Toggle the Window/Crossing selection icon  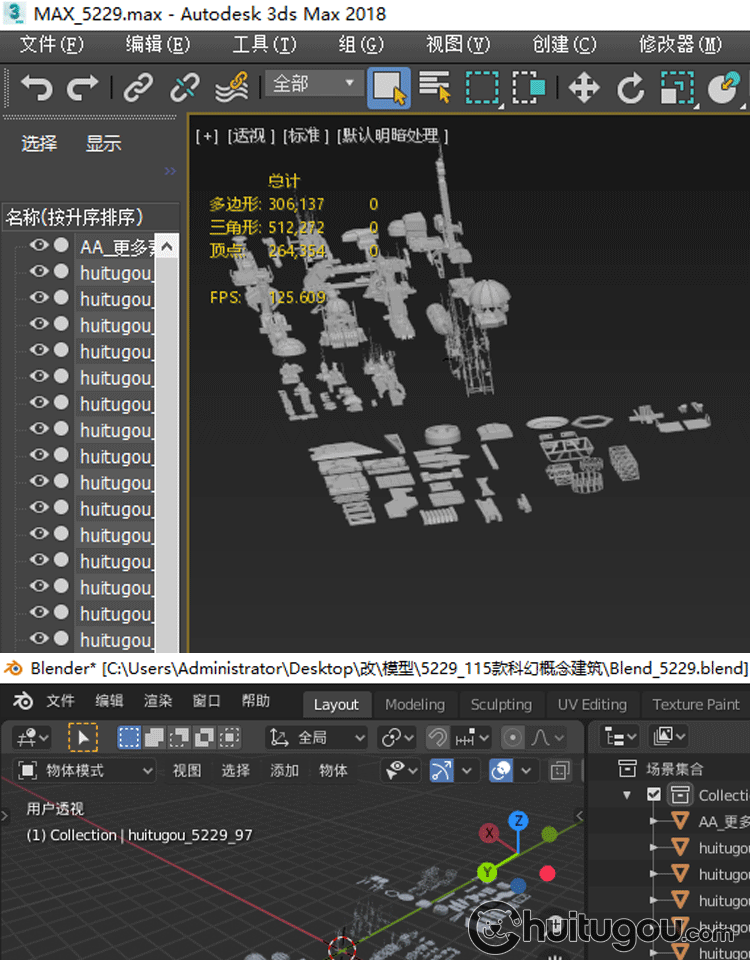pyautogui.click(x=528, y=88)
